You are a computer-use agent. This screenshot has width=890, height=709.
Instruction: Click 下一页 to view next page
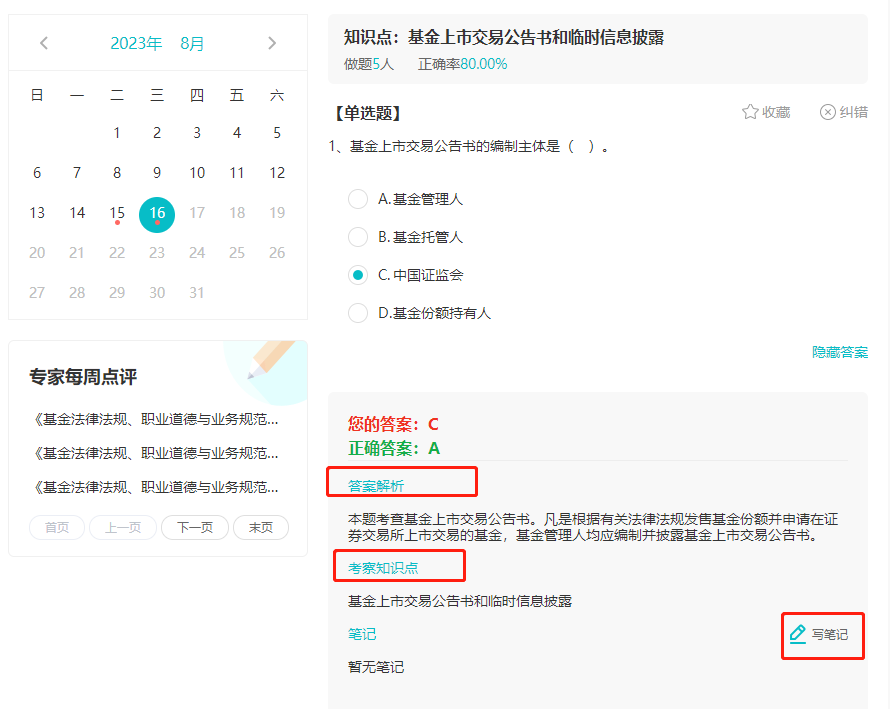[194, 527]
